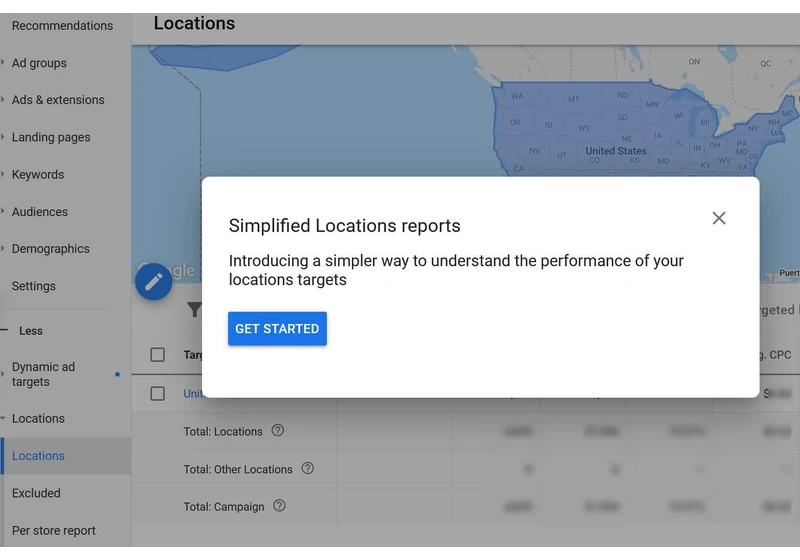
Task: Open Landing pages in the sidebar
Action: [51, 137]
